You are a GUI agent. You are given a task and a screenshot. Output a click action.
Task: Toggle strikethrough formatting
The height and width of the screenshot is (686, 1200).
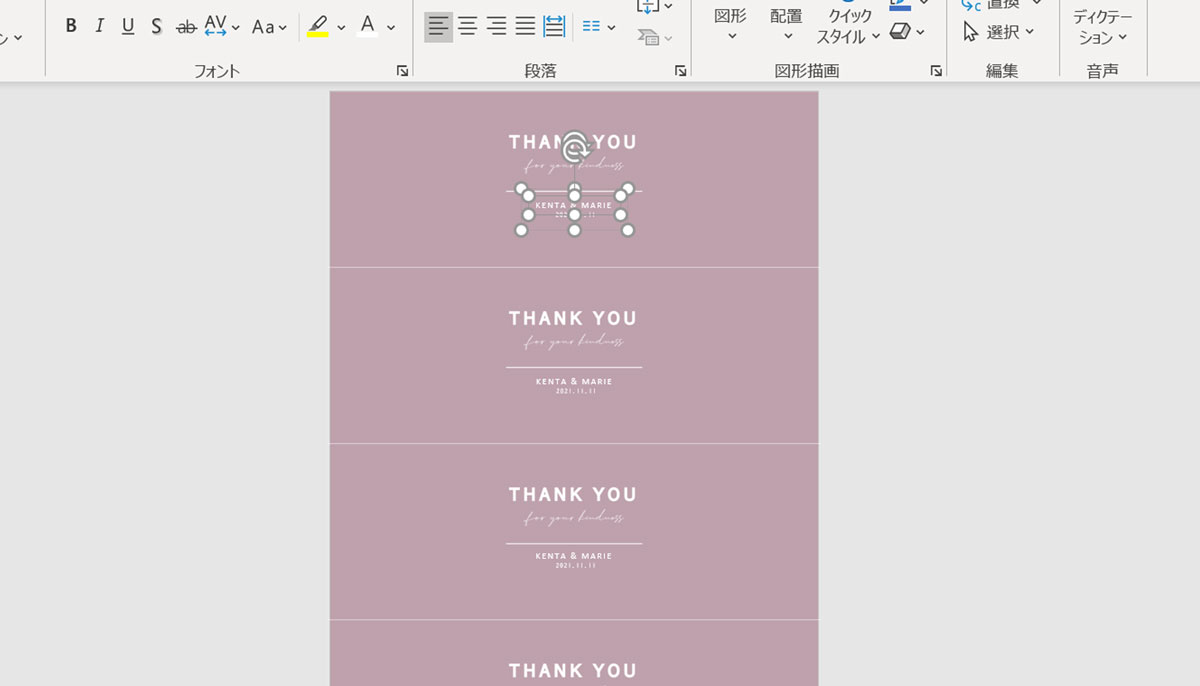[x=186, y=27]
